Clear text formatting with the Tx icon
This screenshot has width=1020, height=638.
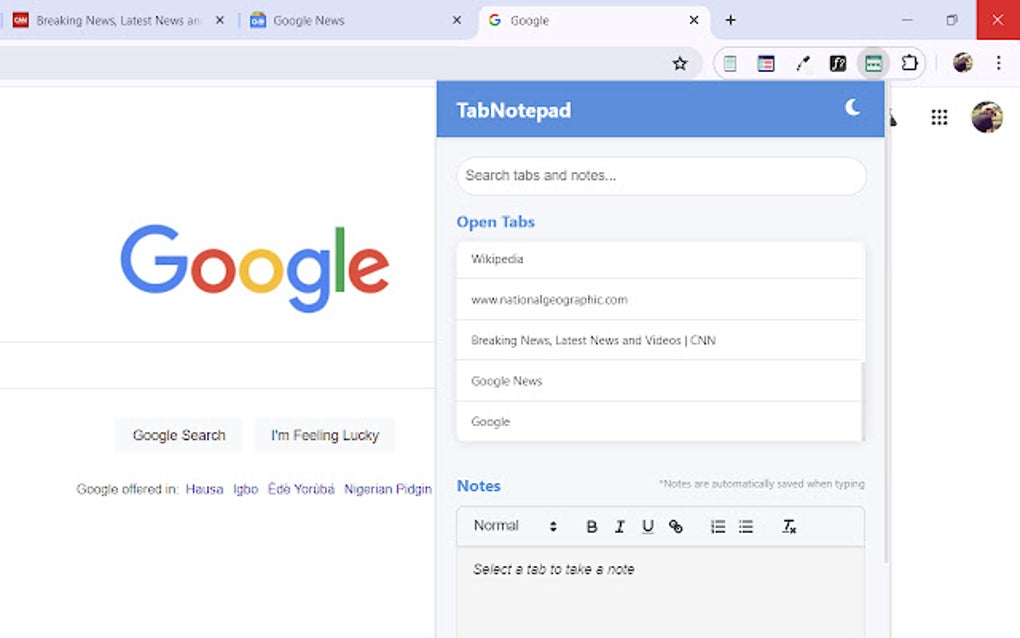point(789,526)
